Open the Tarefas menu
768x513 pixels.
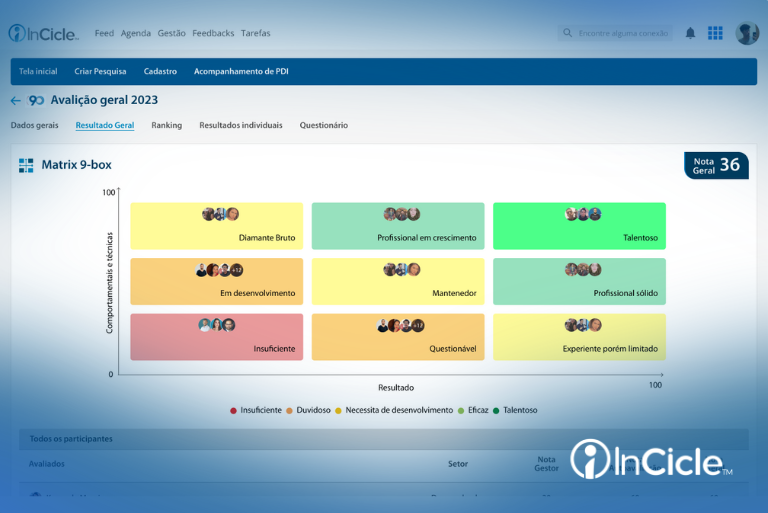(256, 33)
